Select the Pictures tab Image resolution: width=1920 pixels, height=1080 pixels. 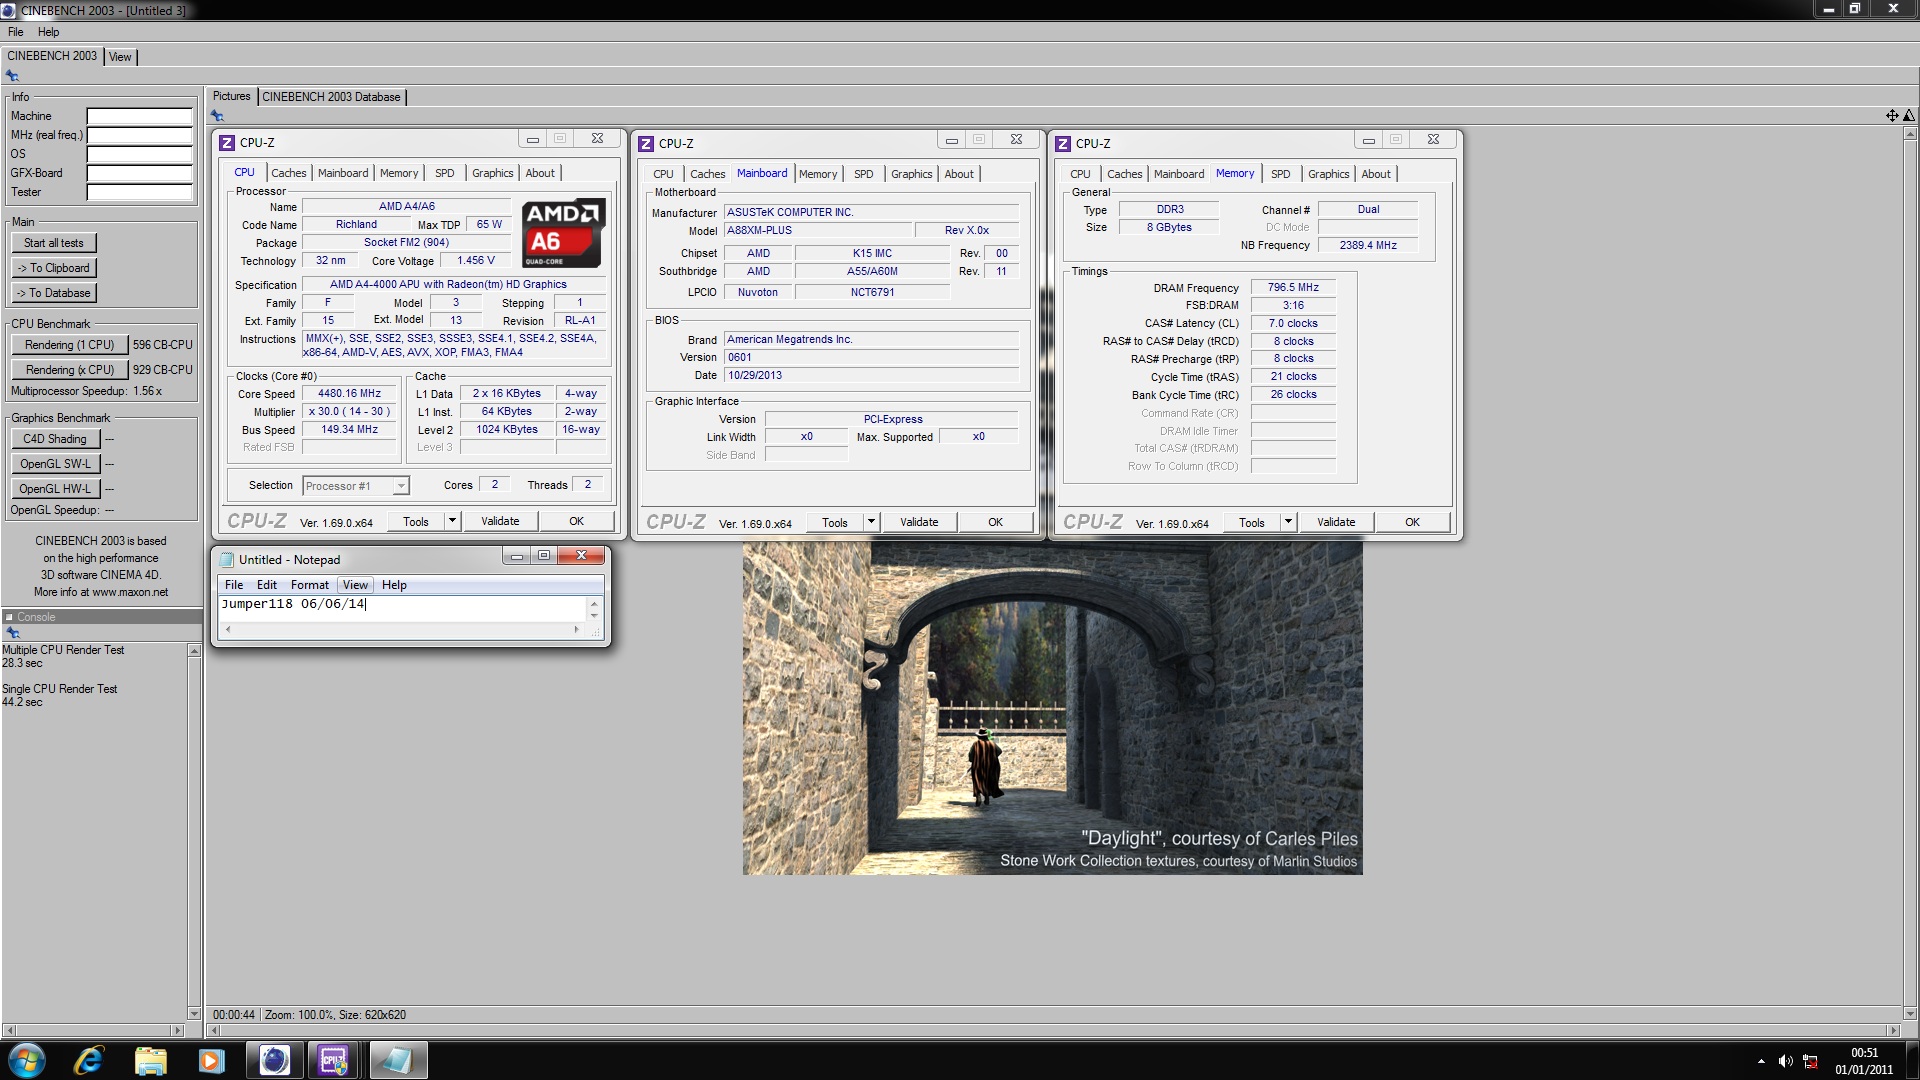pyautogui.click(x=231, y=96)
